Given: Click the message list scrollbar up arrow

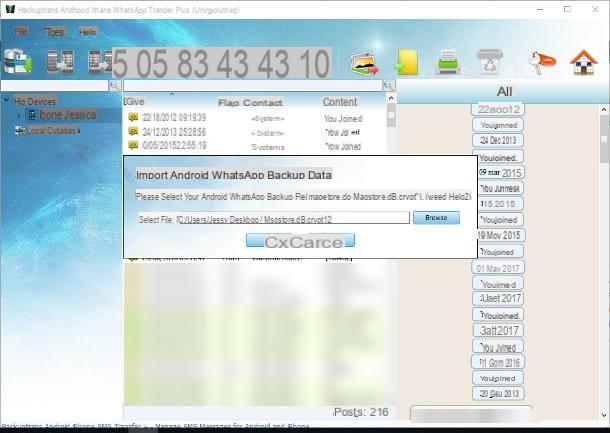Looking at the screenshot, I should [391, 99].
